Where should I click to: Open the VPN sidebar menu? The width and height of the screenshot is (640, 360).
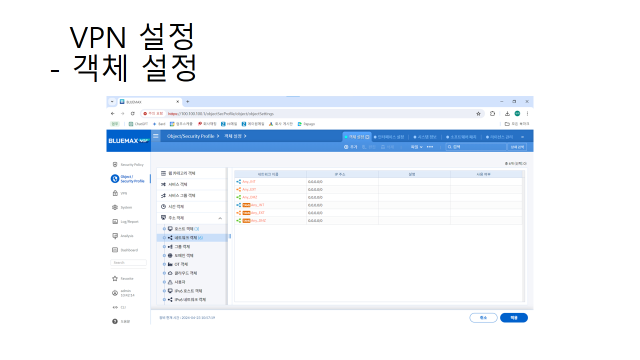[120, 193]
